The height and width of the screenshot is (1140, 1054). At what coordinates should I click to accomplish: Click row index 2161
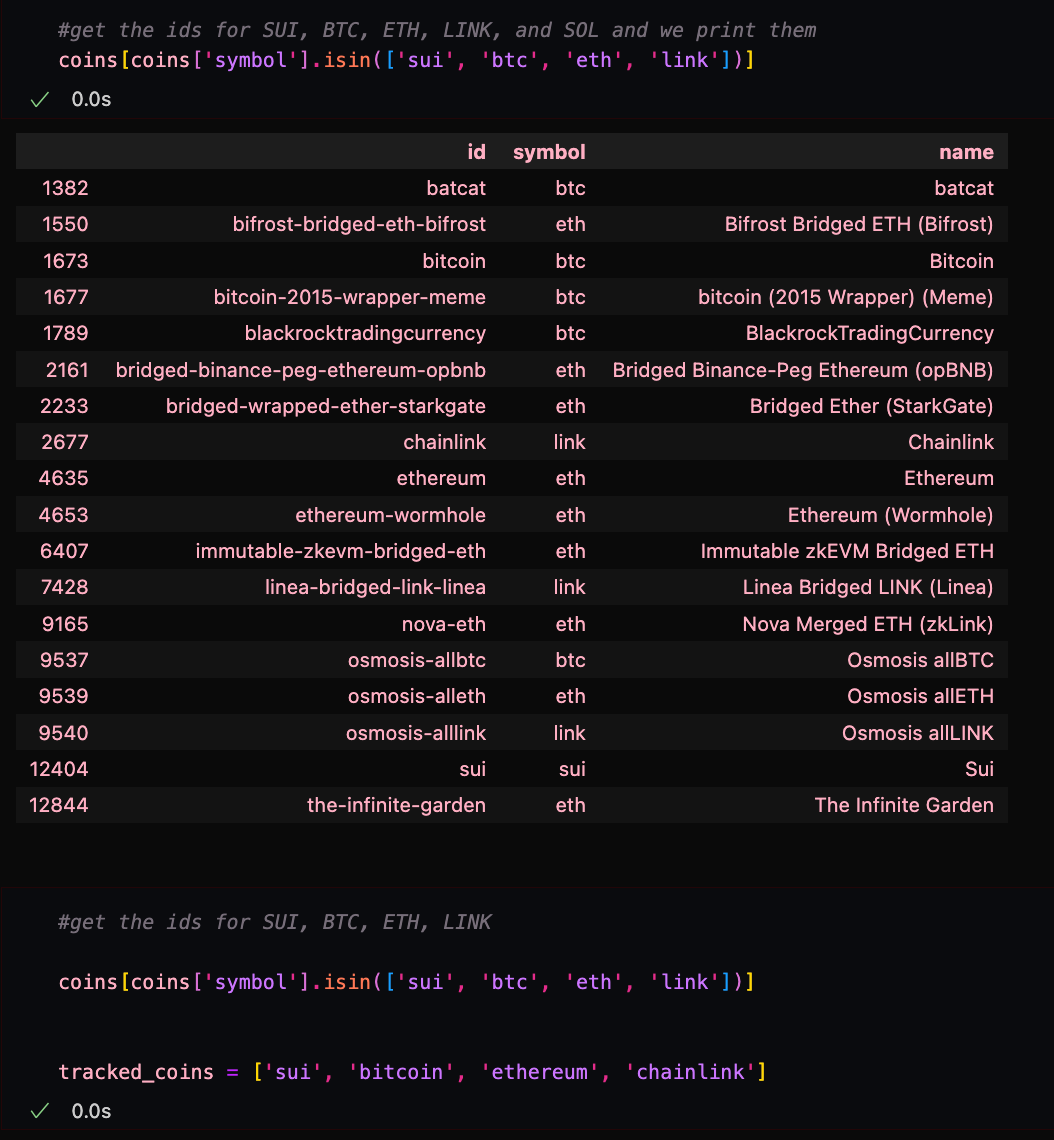coord(67,370)
